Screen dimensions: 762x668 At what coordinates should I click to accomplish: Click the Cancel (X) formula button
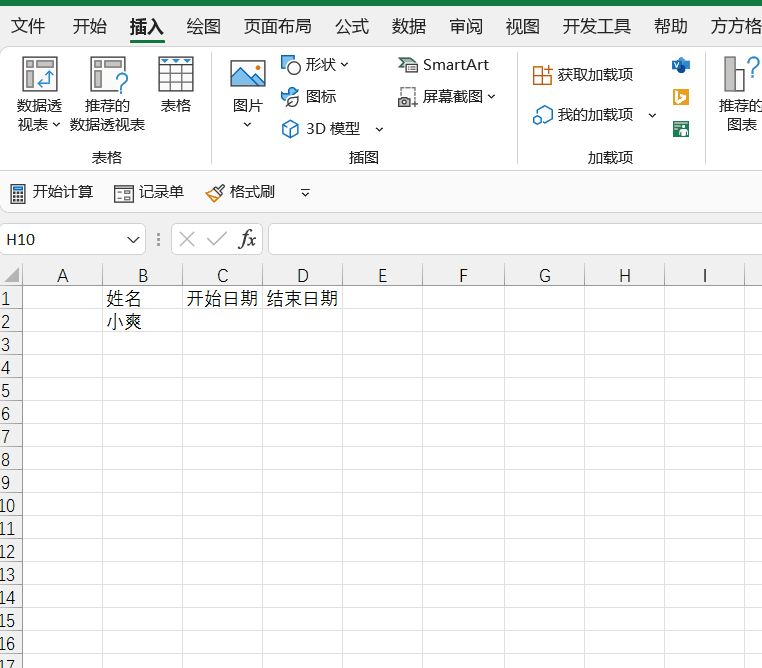click(x=187, y=239)
